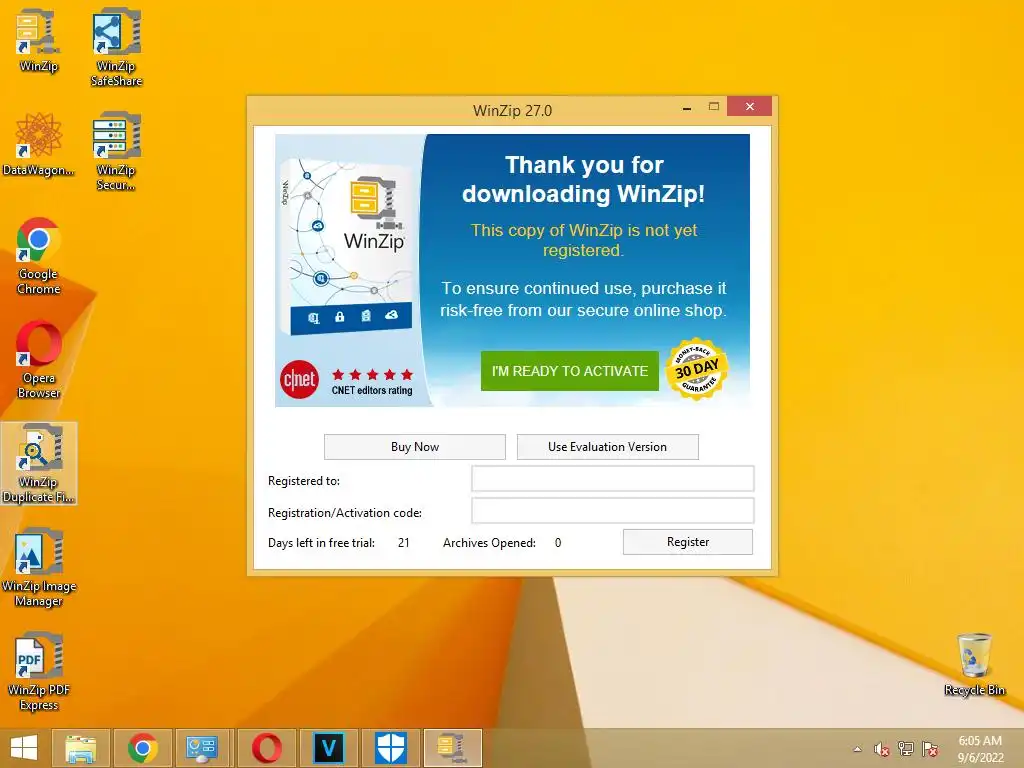Viewport: 1024px width, 768px height.
Task: Select the DataWagon desktop shortcut
Action: tap(39, 144)
